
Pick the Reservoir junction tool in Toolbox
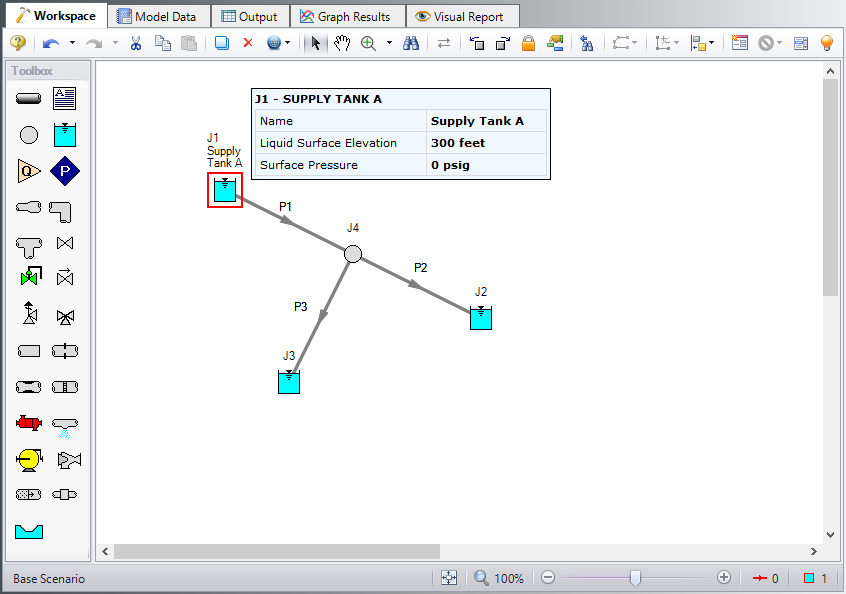(x=65, y=134)
